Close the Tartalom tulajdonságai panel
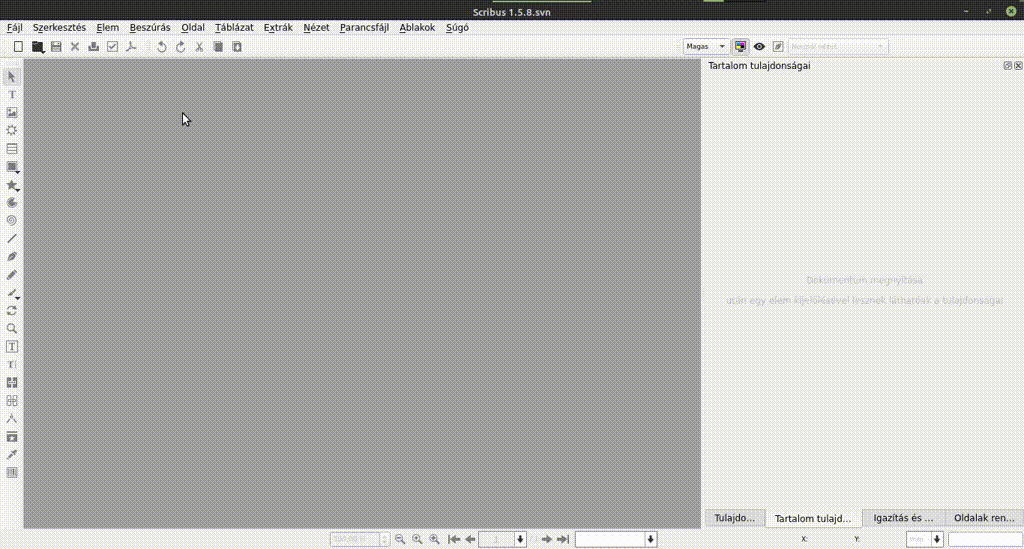1024x549 pixels. click(1018, 66)
